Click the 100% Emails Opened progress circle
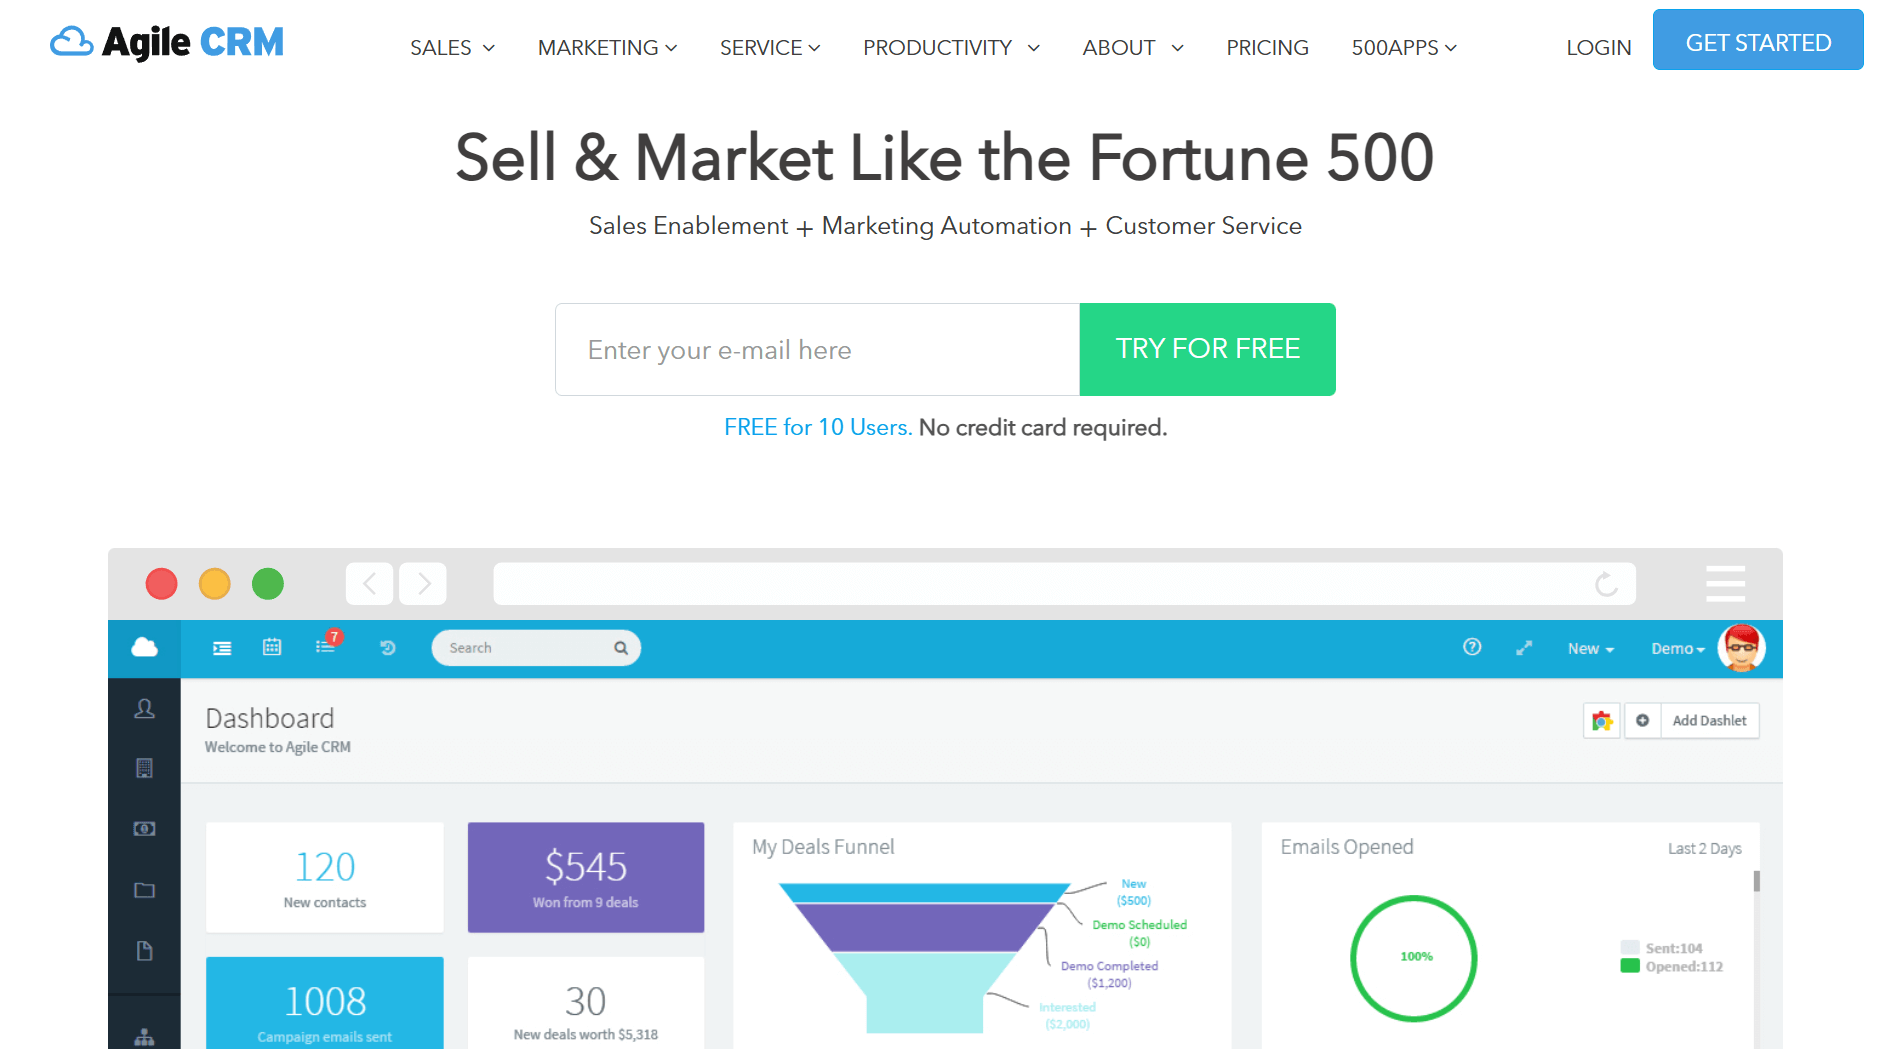Viewport: 1901px width, 1049px height. [x=1413, y=958]
